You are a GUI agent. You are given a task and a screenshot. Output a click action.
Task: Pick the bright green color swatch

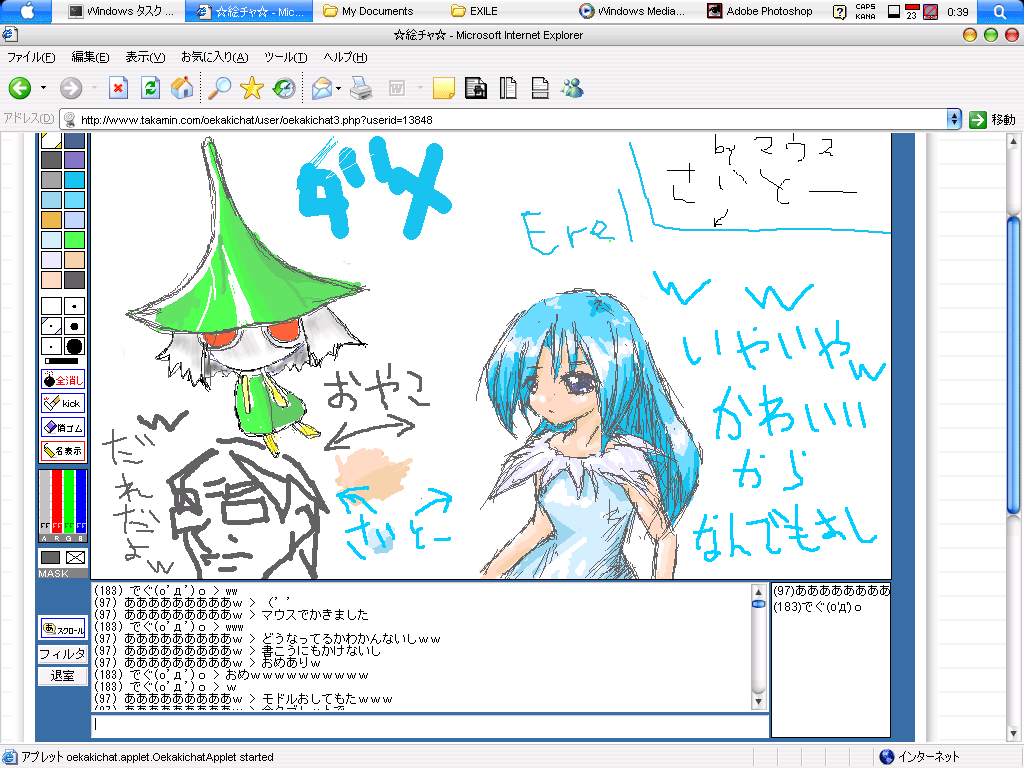click(x=74, y=240)
